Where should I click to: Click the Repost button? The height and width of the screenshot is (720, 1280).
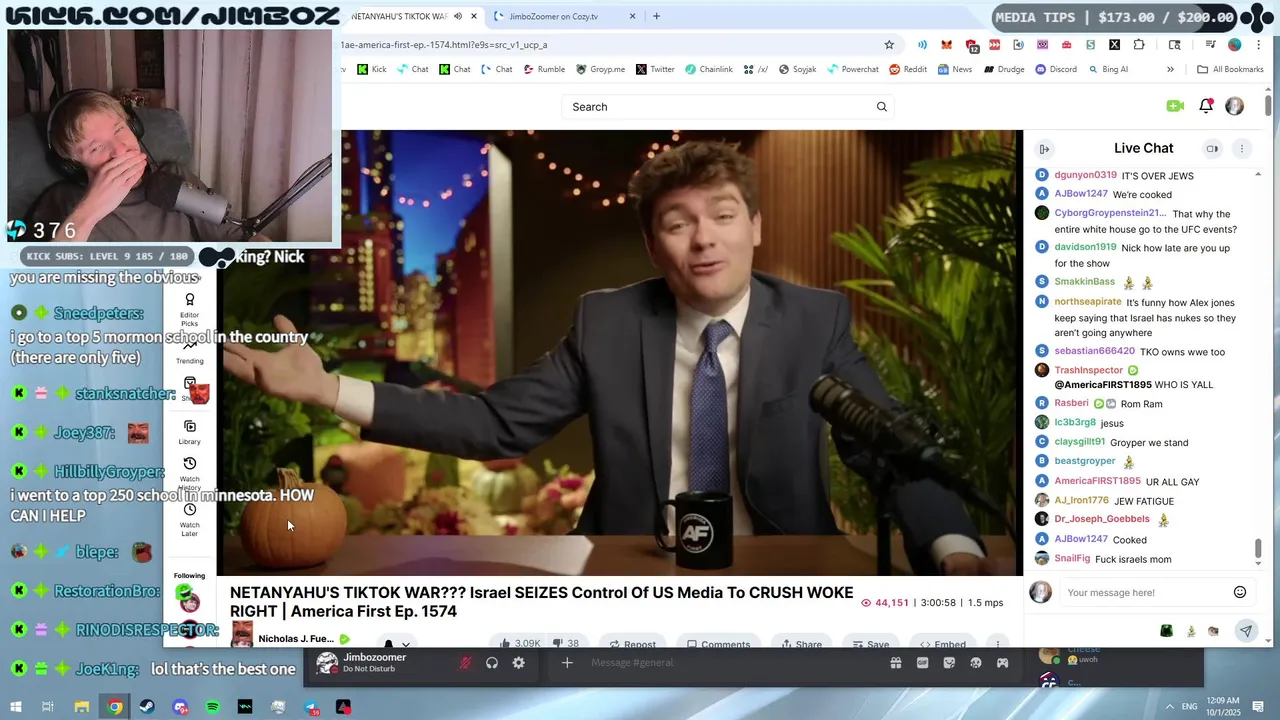[x=632, y=644]
